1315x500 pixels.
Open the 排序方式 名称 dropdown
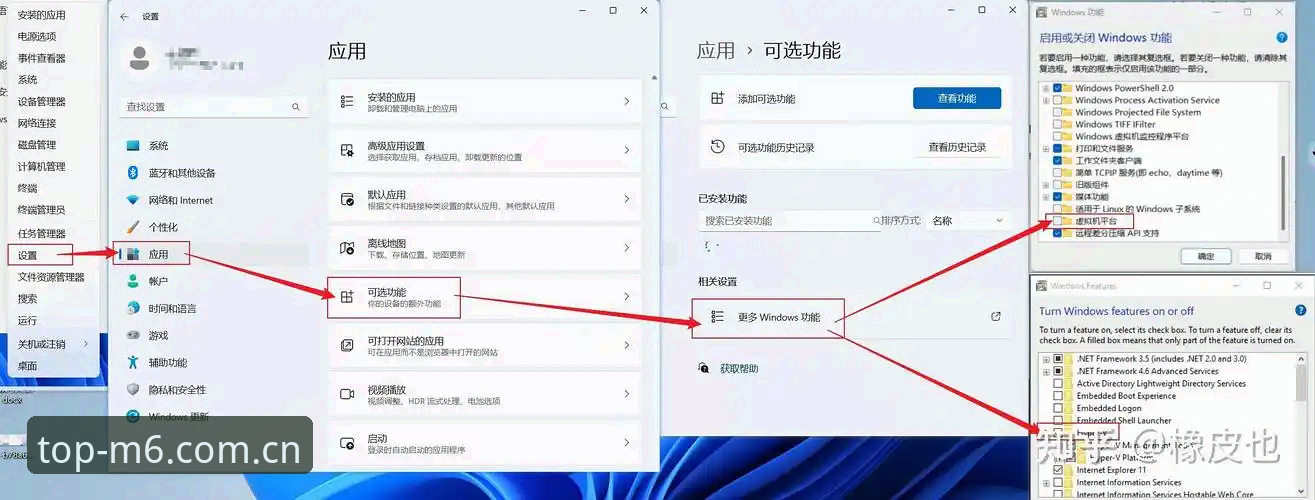(968, 220)
